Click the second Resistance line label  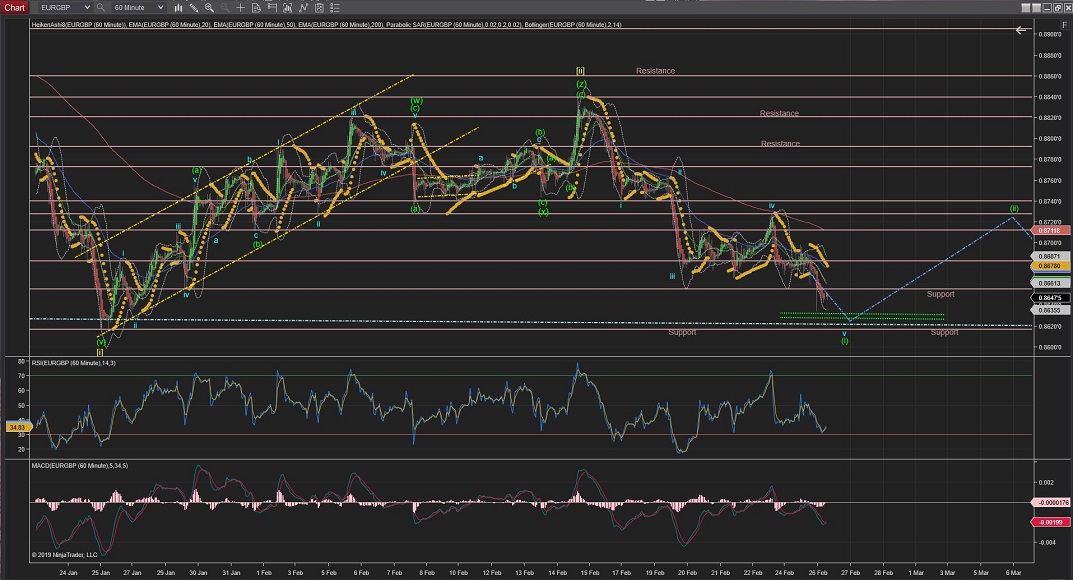[x=779, y=113]
